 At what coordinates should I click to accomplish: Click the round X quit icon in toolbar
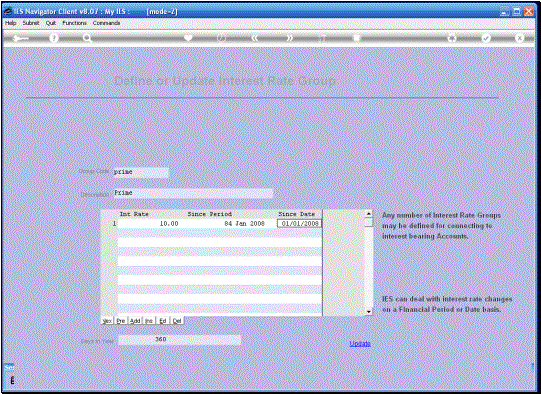click(x=520, y=38)
